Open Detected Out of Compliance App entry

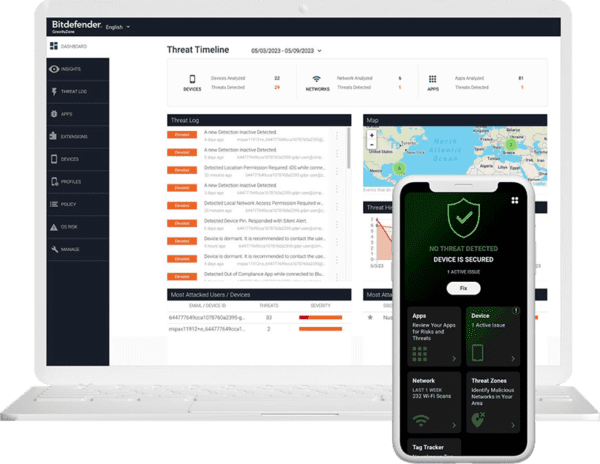[264, 274]
